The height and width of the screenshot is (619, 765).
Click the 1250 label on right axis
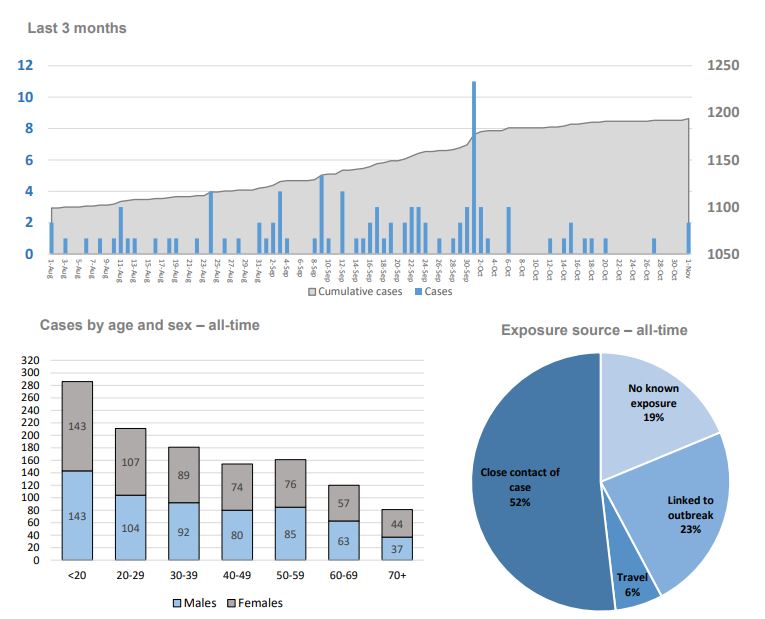click(725, 66)
